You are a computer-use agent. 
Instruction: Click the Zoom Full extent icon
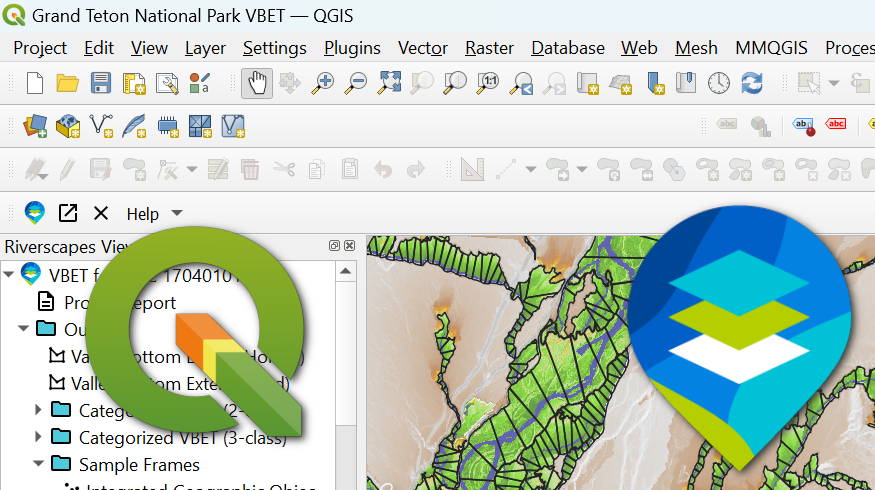[x=389, y=83]
